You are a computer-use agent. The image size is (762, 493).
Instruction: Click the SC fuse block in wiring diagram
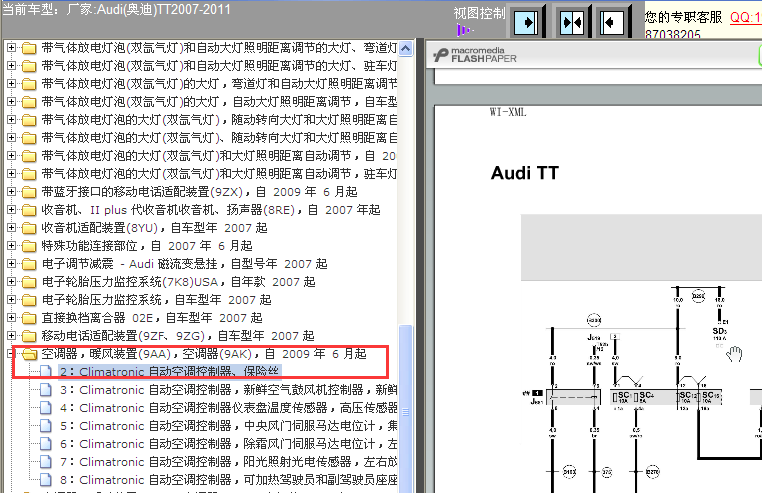click(x=666, y=397)
